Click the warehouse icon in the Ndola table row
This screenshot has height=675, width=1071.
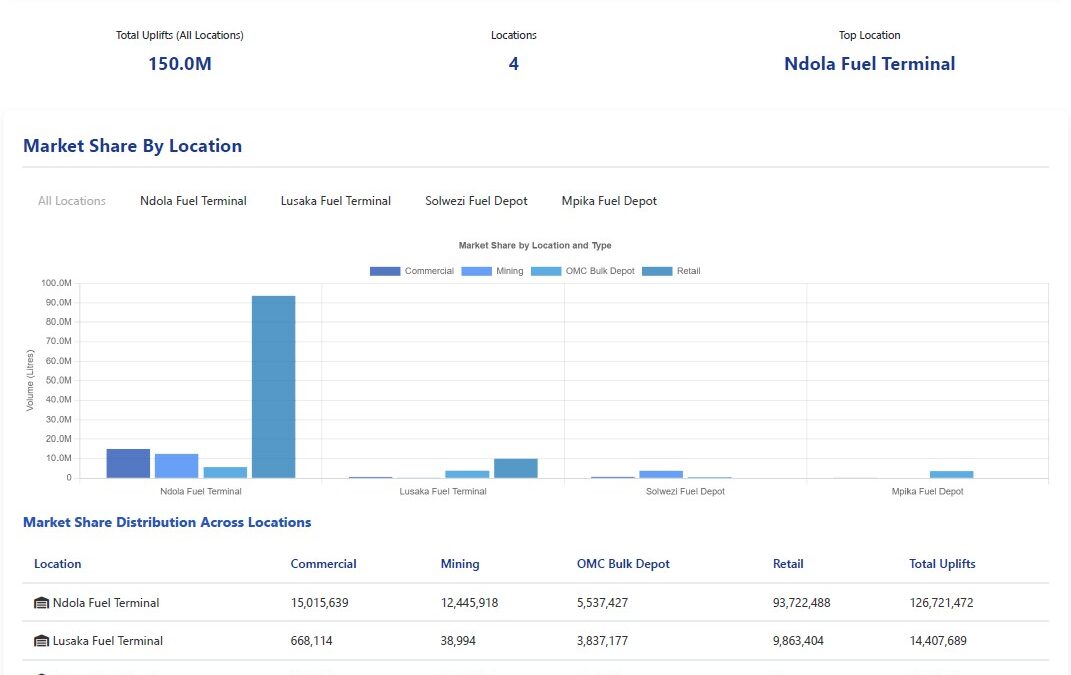tap(41, 603)
